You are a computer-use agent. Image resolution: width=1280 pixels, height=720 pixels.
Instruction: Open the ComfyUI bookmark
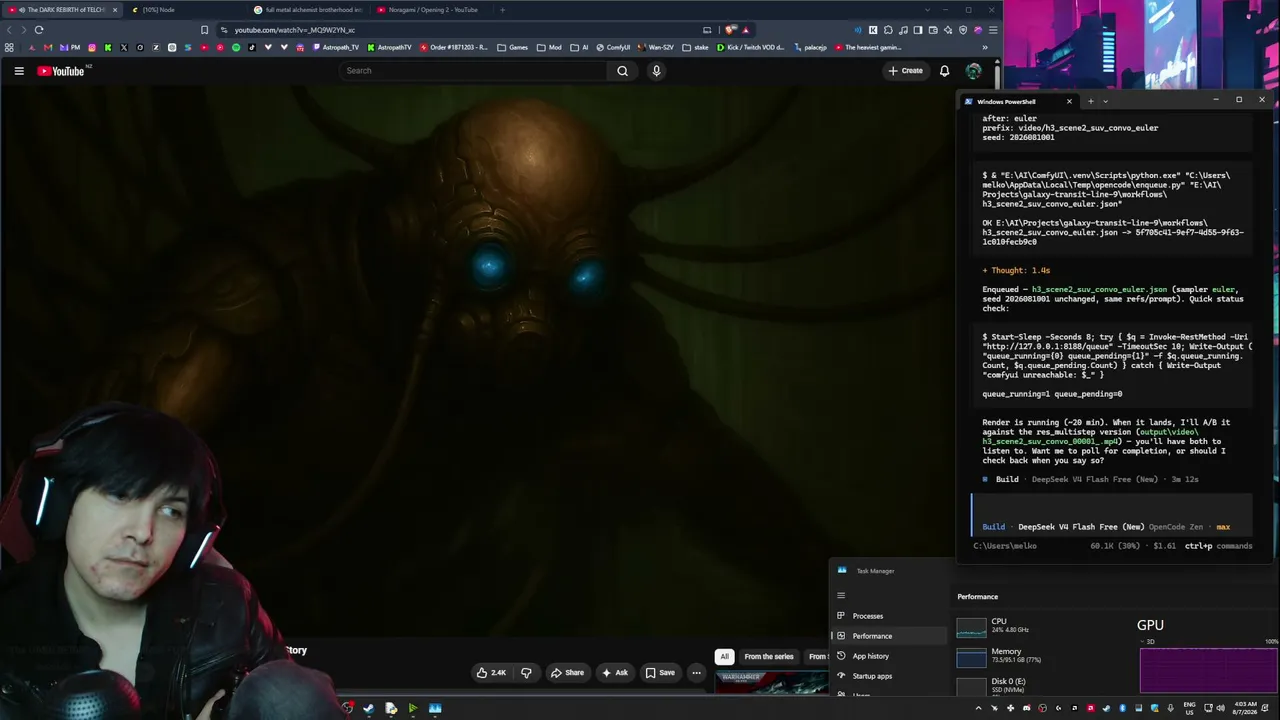pyautogui.click(x=613, y=47)
